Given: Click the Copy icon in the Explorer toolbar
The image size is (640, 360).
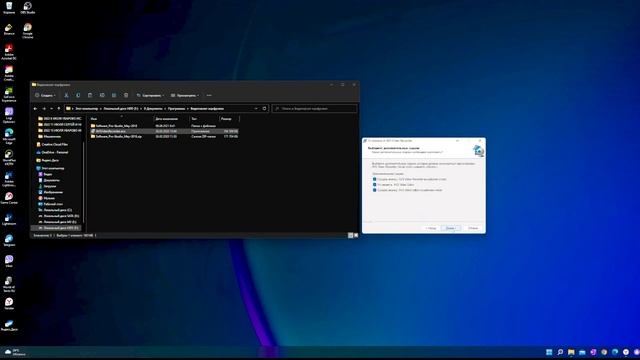Looking at the screenshot, I should (x=78, y=95).
